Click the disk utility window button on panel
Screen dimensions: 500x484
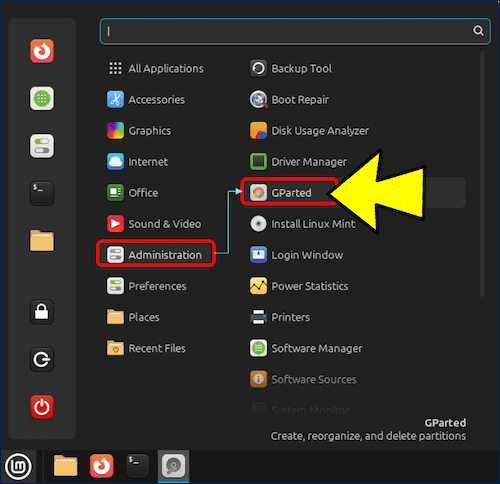173,466
